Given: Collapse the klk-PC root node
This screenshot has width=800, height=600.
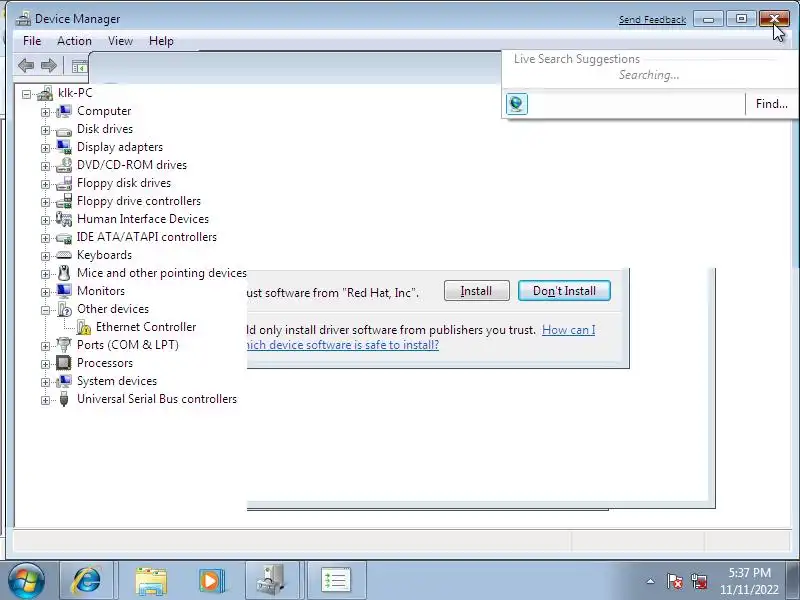Looking at the screenshot, I should [x=27, y=94].
